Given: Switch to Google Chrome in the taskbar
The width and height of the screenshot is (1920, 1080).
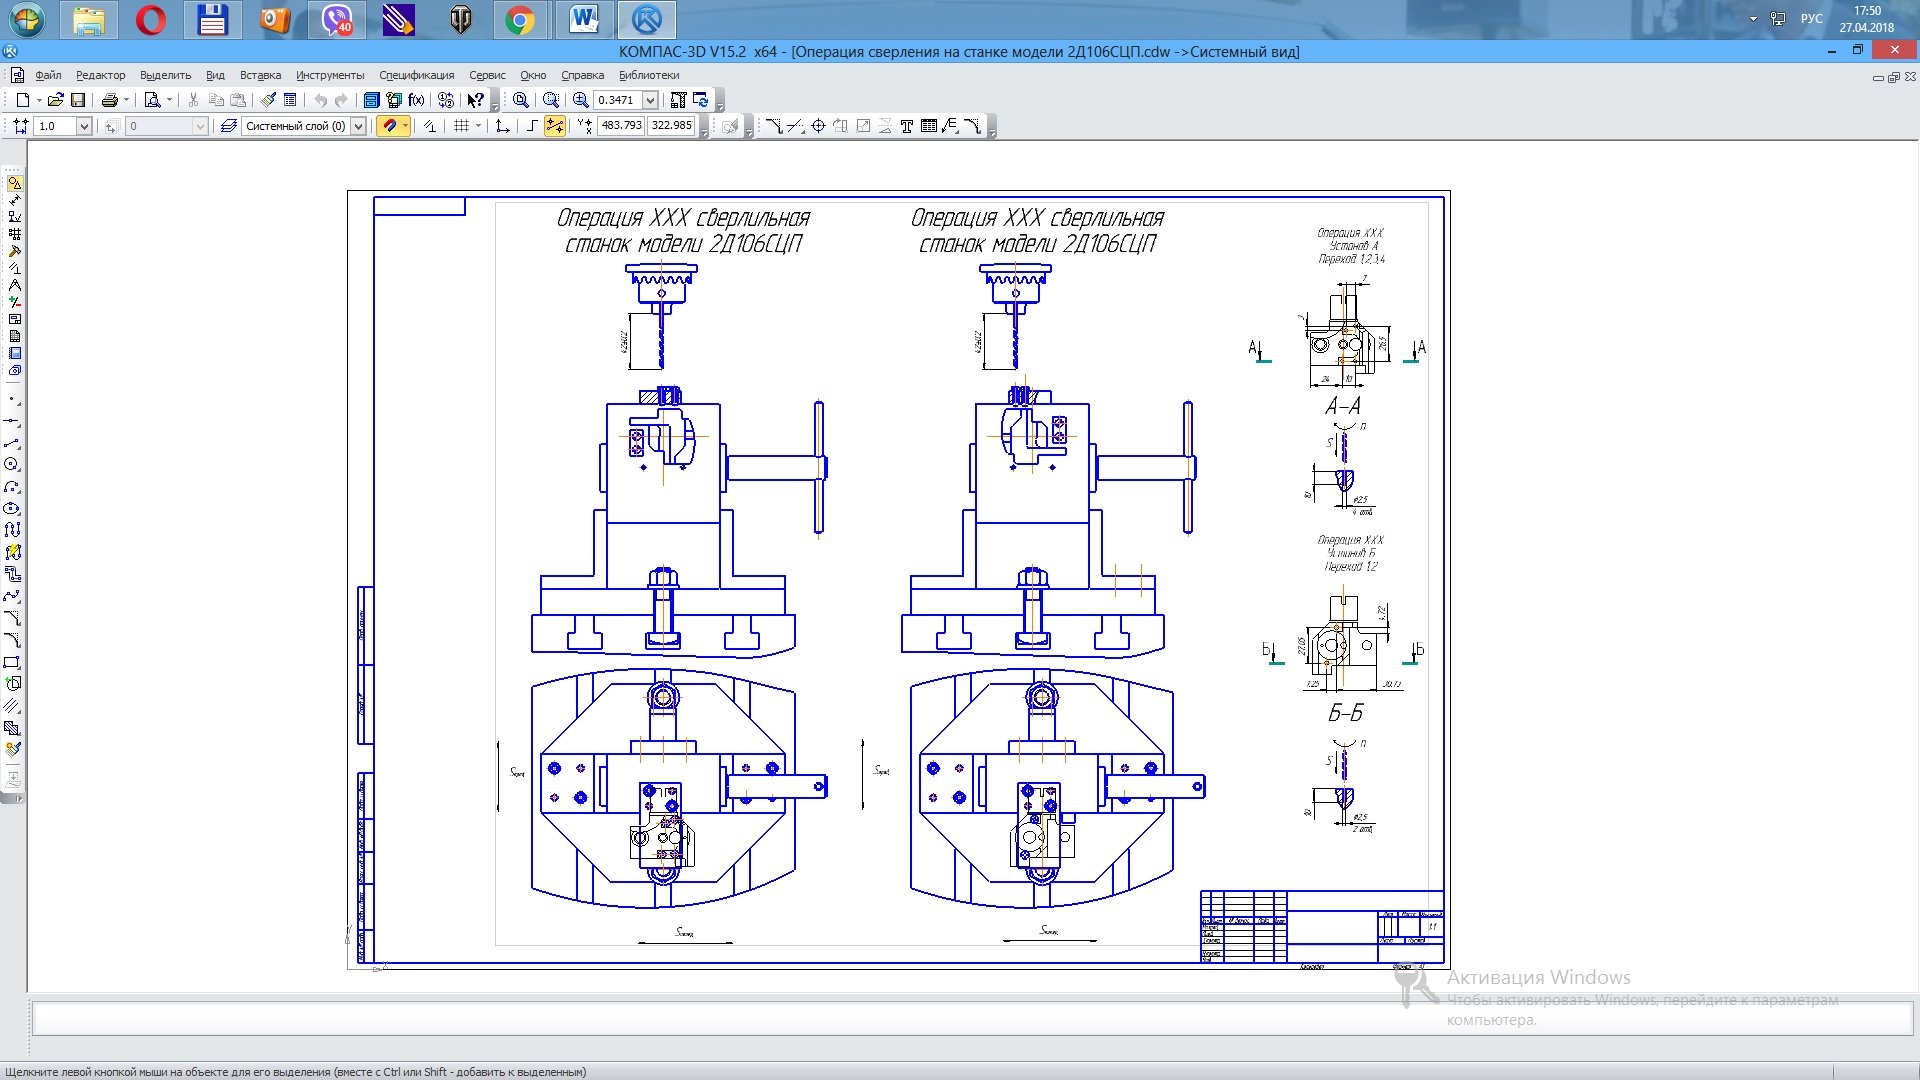Looking at the screenshot, I should click(x=520, y=20).
